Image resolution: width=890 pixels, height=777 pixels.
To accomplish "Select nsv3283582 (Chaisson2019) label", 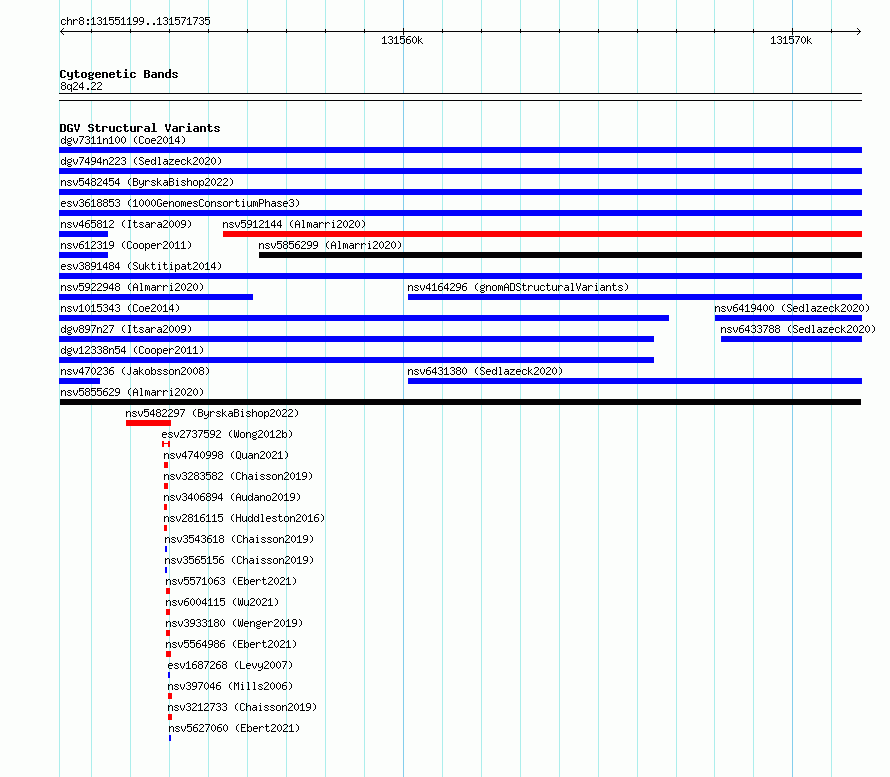I will click(238, 476).
